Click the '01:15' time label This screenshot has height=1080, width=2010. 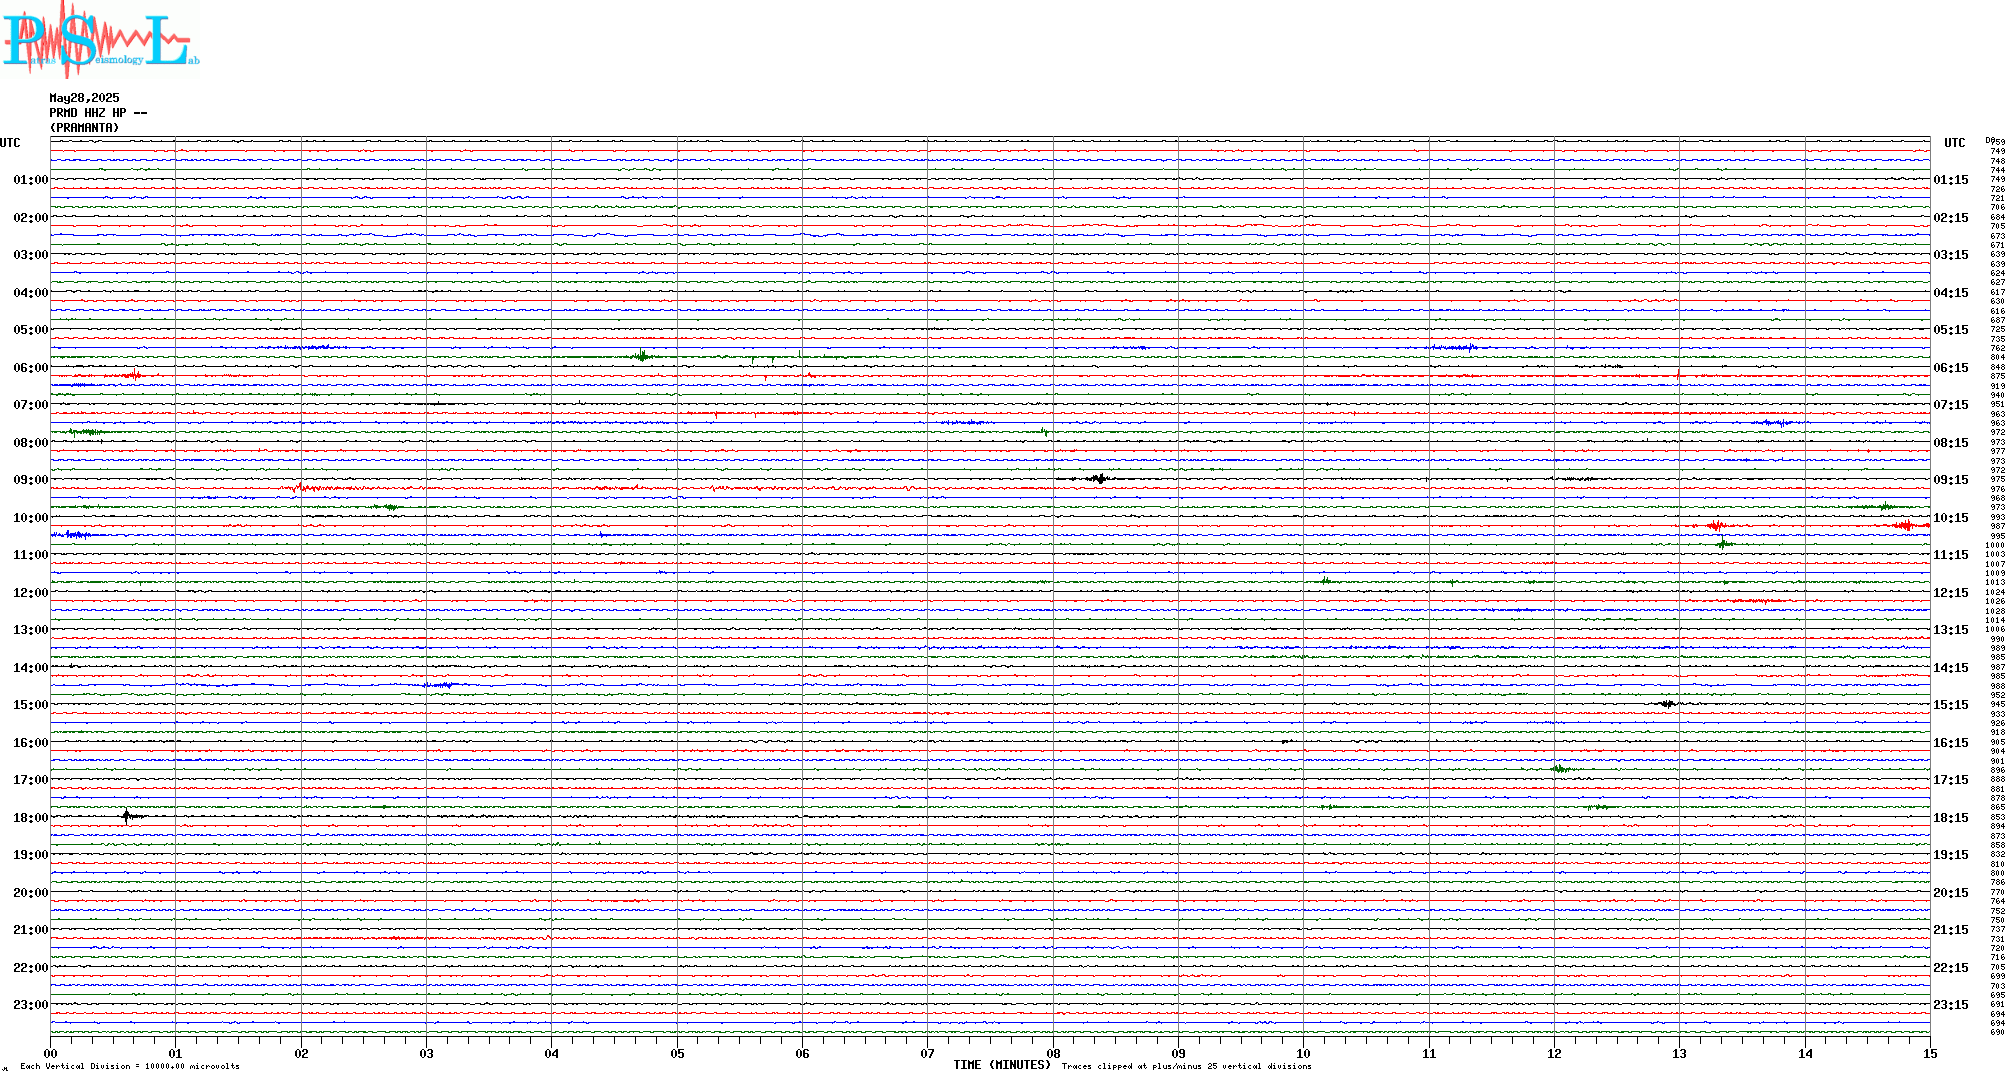(1951, 180)
